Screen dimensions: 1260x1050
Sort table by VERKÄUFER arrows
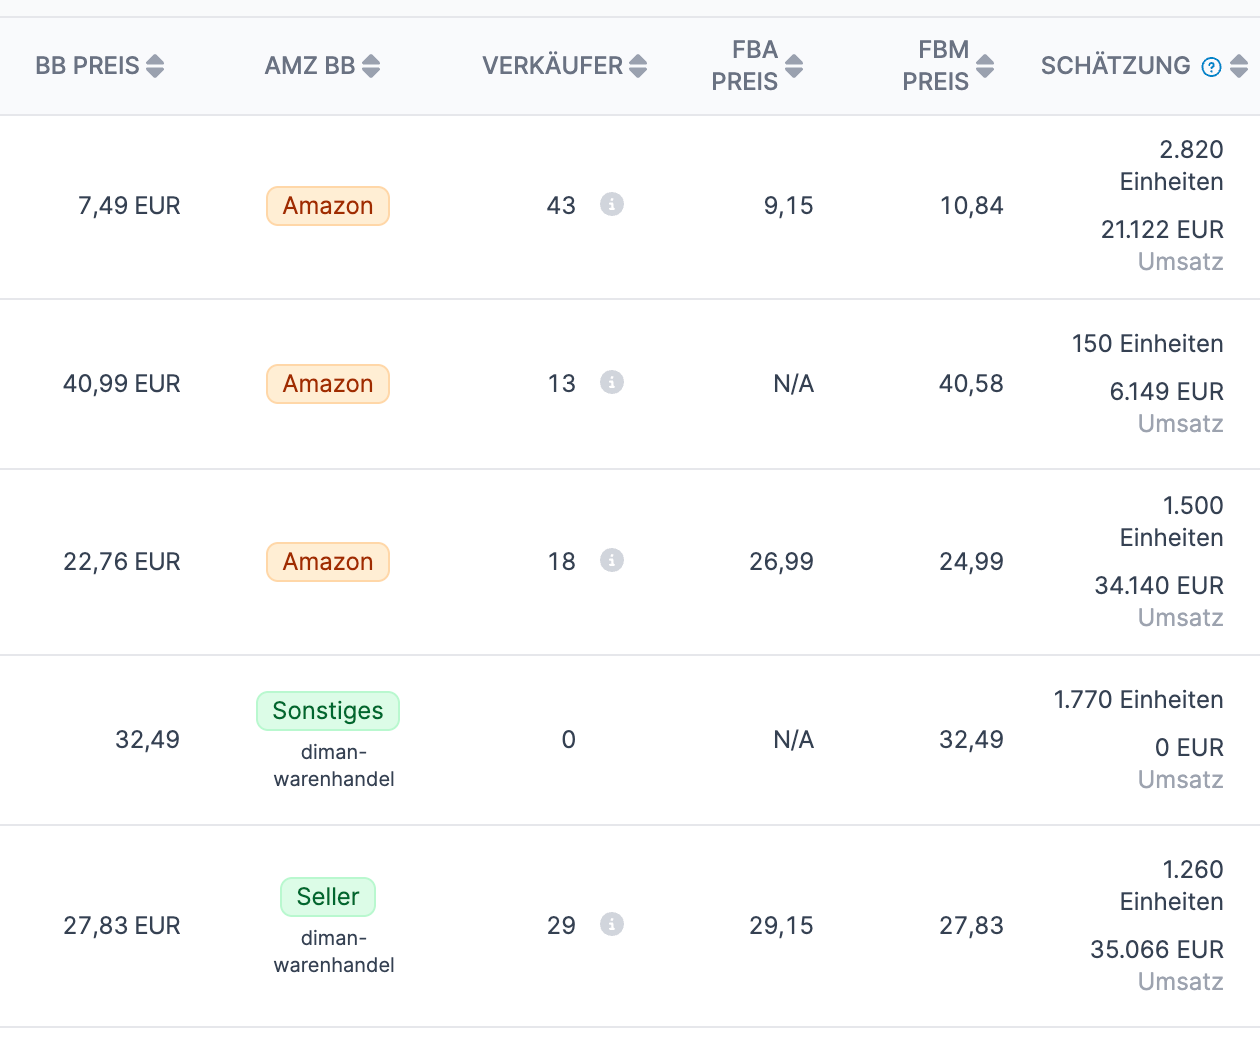coord(638,66)
